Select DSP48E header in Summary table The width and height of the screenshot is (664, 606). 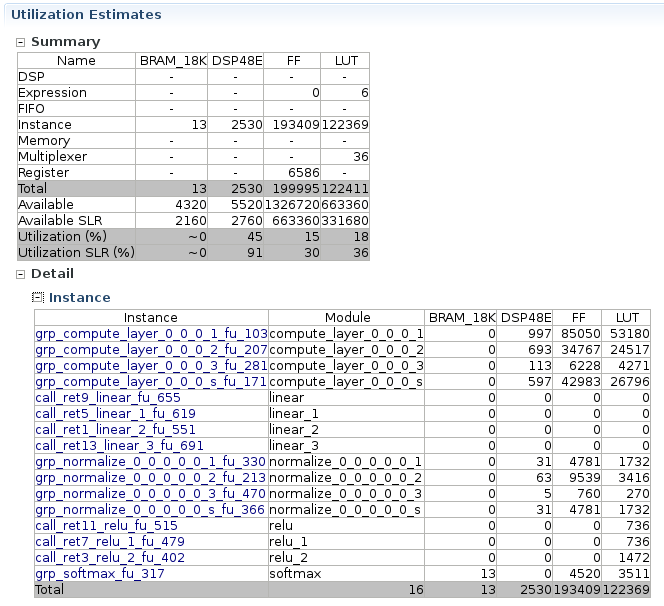coord(237,61)
